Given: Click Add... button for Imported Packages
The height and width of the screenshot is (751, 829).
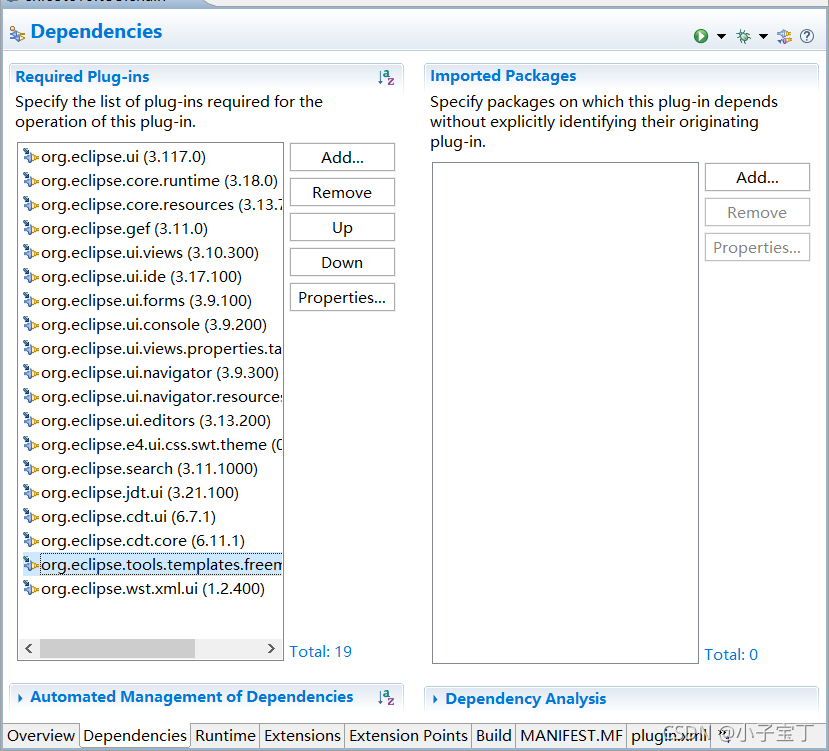Looking at the screenshot, I should tap(757, 177).
